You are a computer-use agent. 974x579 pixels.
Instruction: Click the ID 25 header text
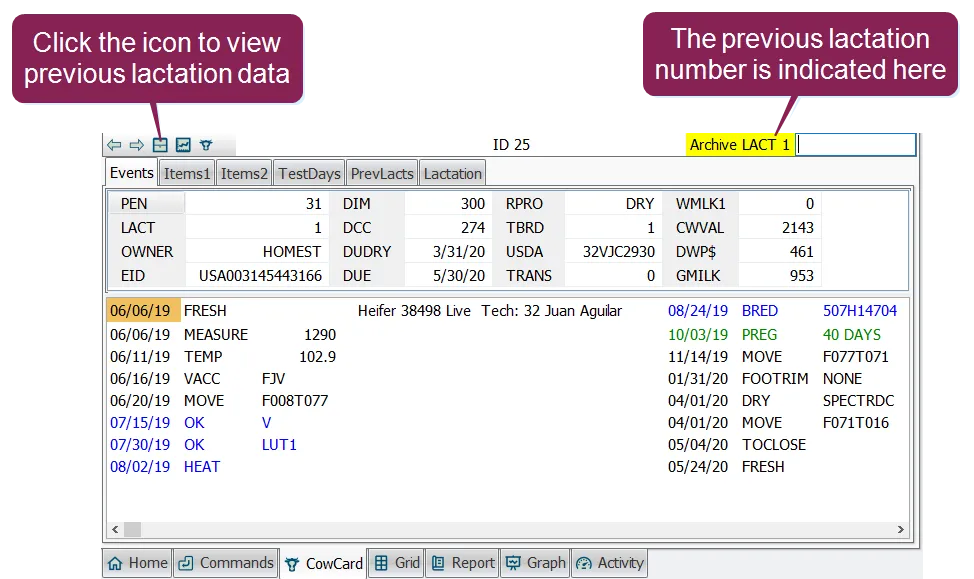pos(511,145)
